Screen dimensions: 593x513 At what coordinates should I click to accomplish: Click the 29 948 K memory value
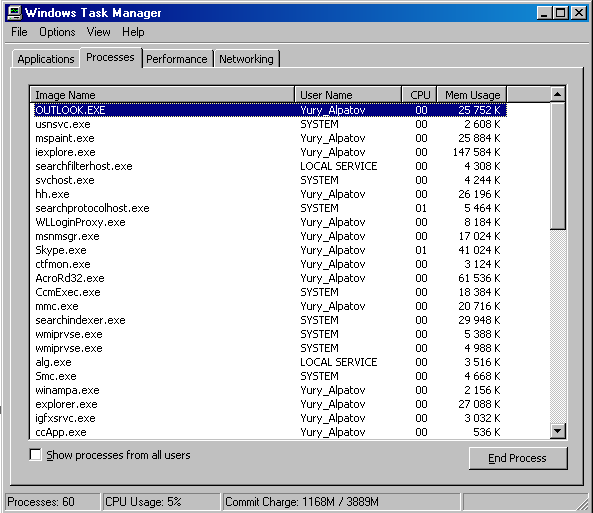pos(479,320)
